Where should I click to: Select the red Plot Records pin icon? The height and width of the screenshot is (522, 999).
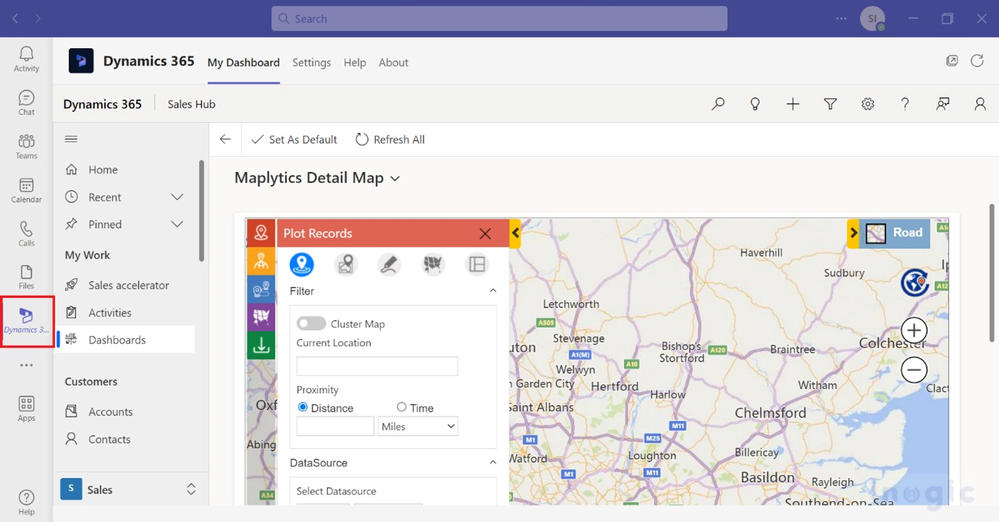point(261,233)
